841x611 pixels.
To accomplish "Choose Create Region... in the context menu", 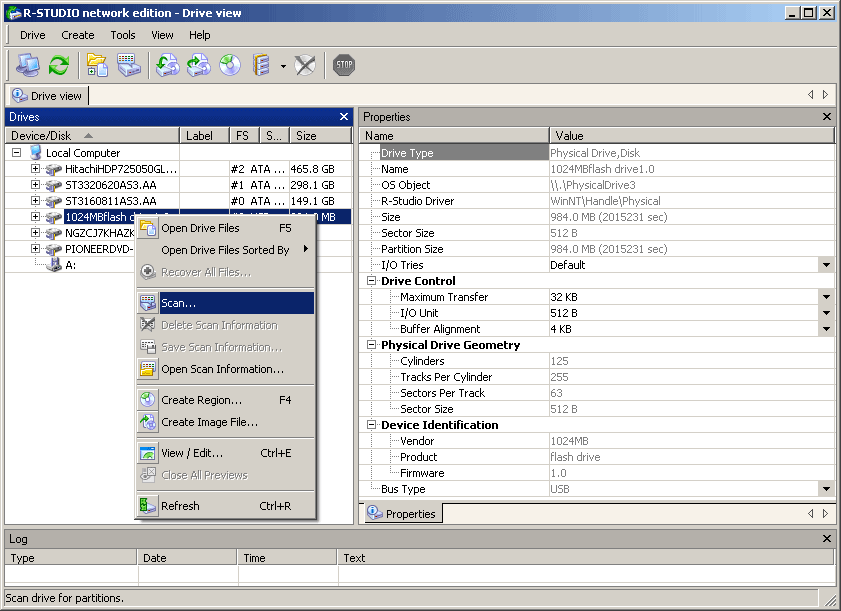I will point(226,400).
